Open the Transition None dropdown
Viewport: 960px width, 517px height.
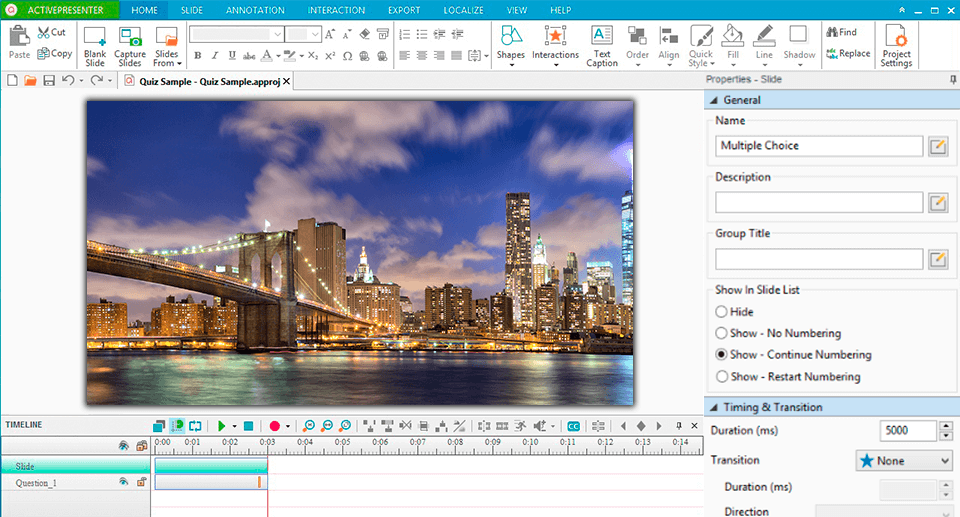[904, 461]
